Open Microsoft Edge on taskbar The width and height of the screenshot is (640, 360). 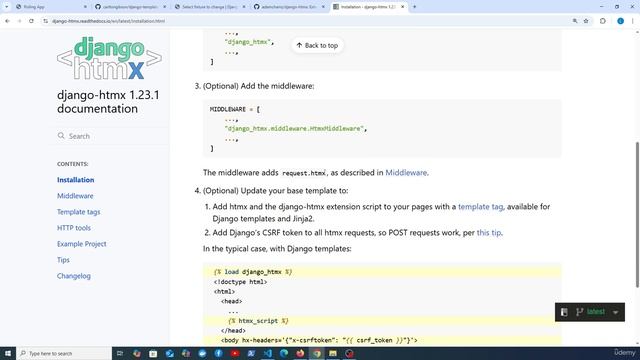pos(284,353)
